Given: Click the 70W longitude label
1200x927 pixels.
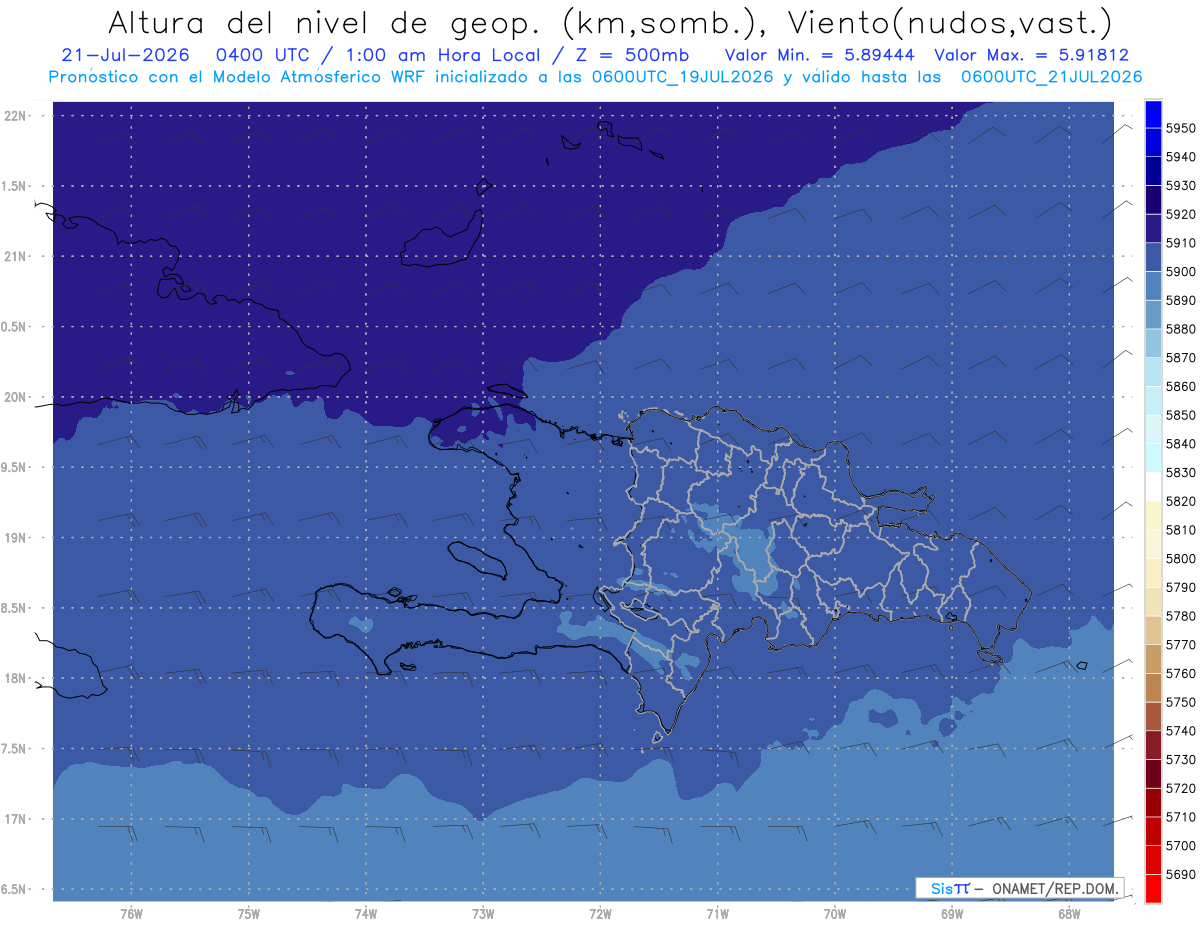Looking at the screenshot, I should [835, 913].
